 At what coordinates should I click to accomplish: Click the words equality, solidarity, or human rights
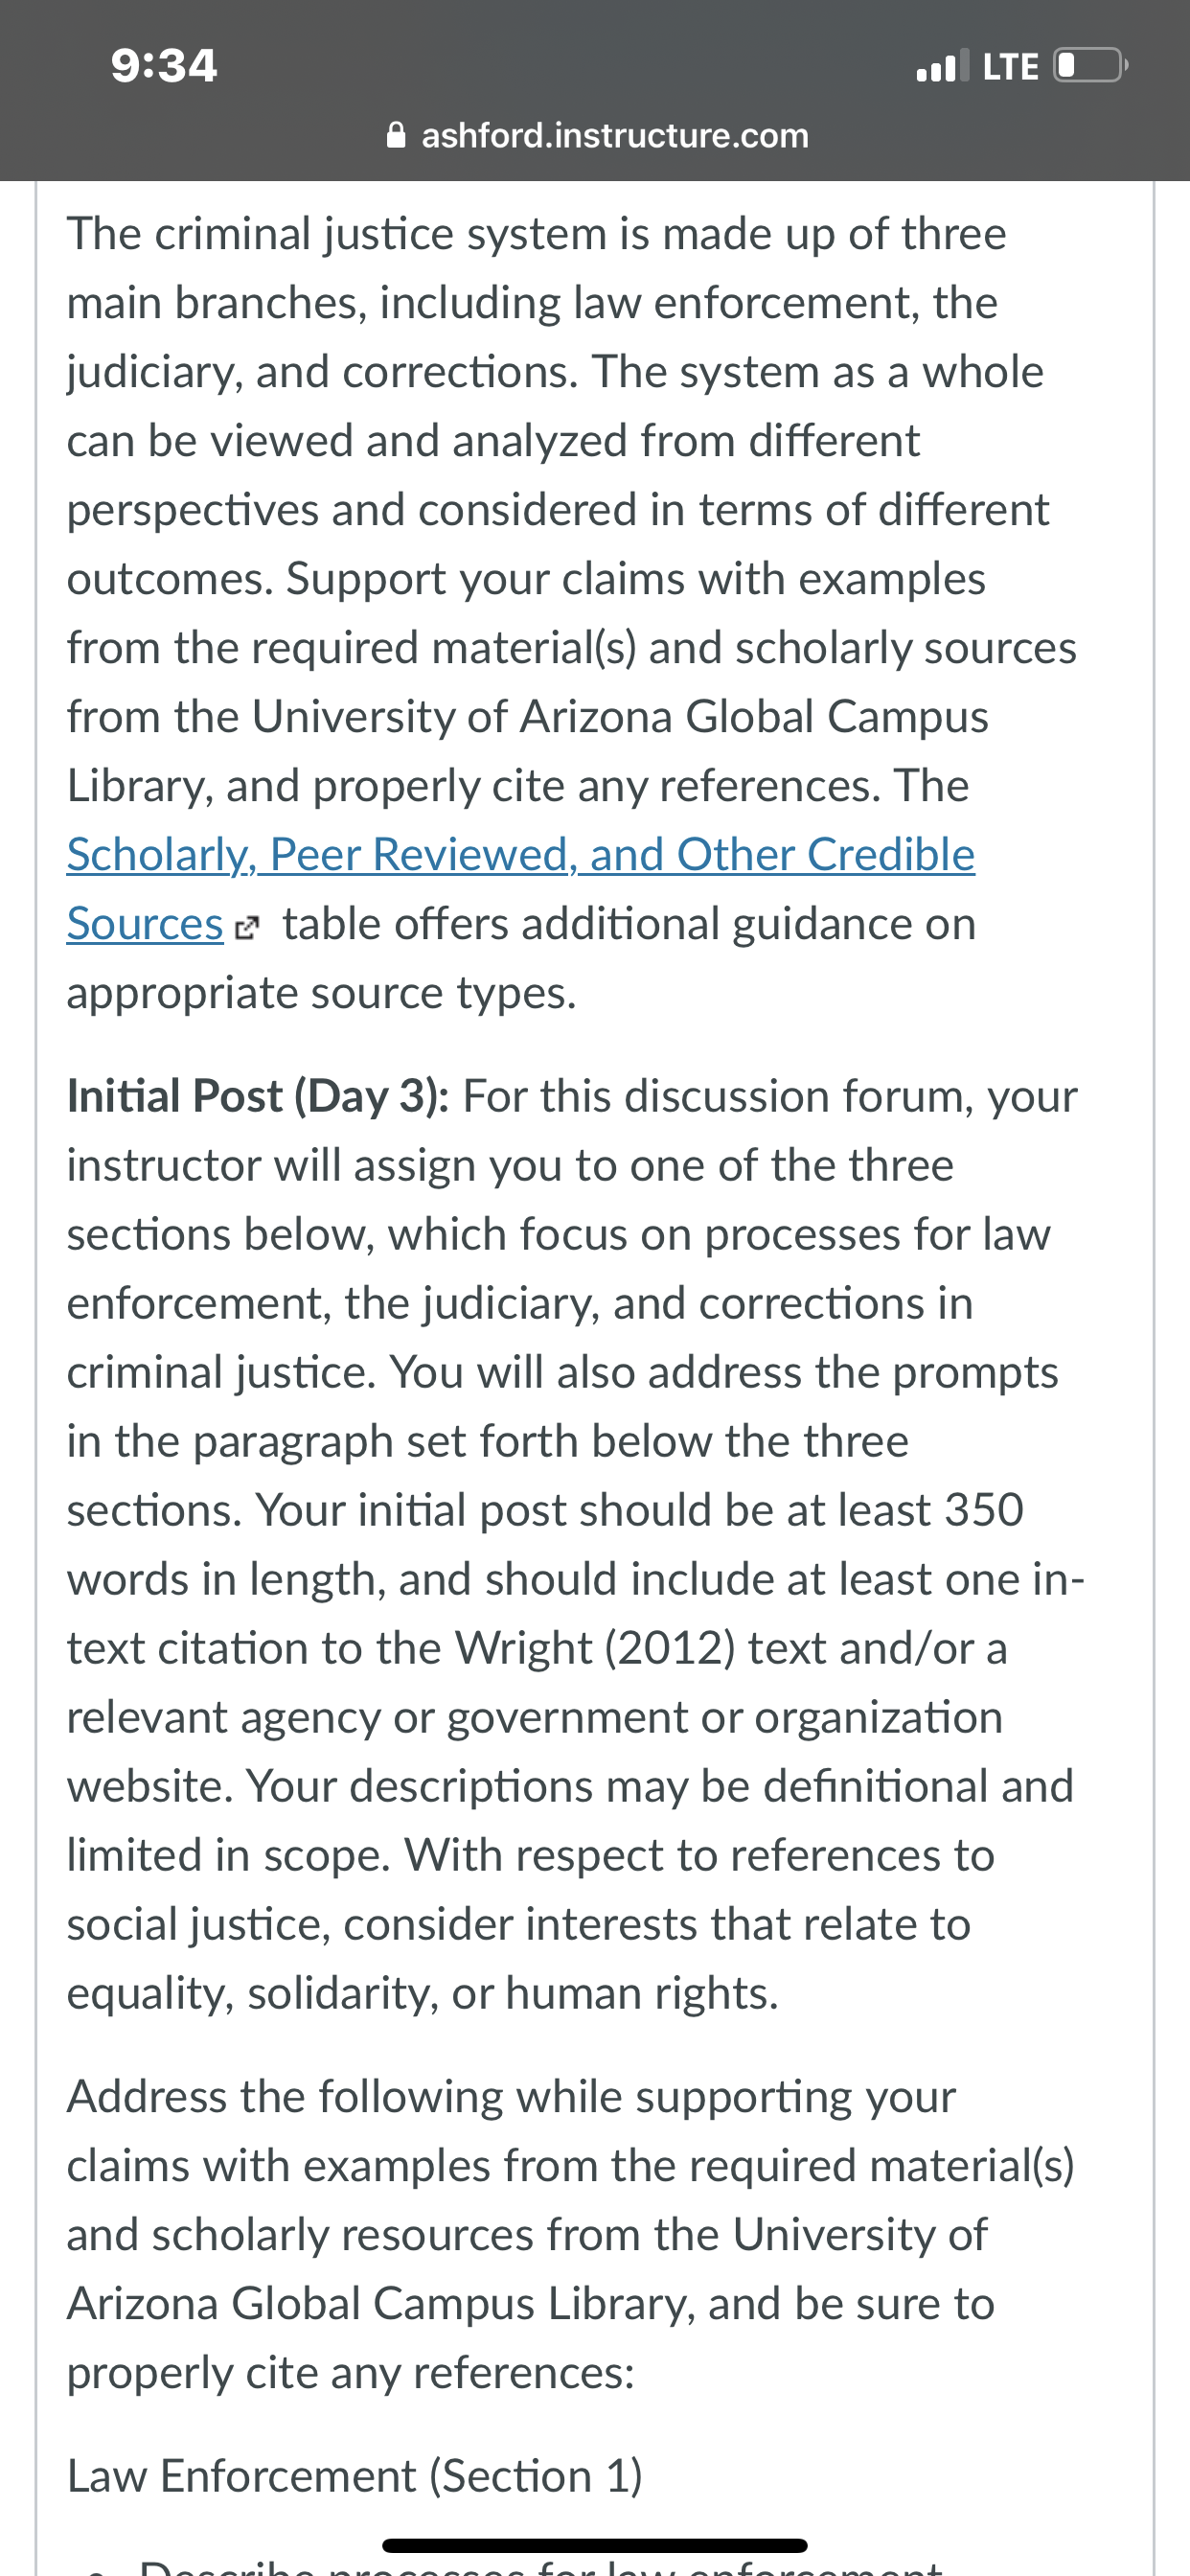[x=423, y=1993]
